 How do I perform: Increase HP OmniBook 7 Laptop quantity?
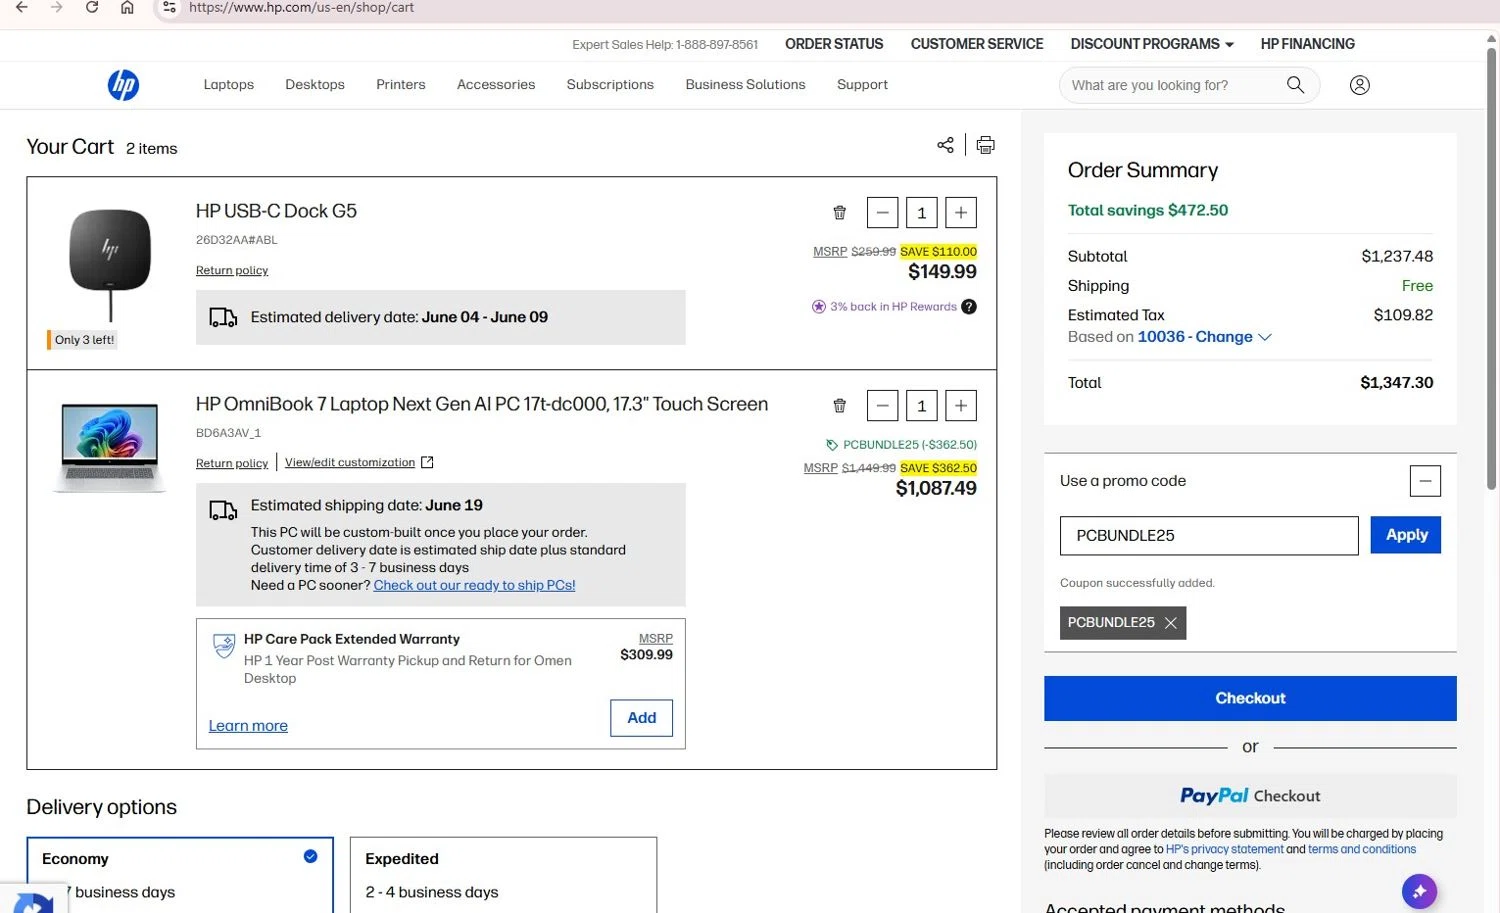coord(961,405)
